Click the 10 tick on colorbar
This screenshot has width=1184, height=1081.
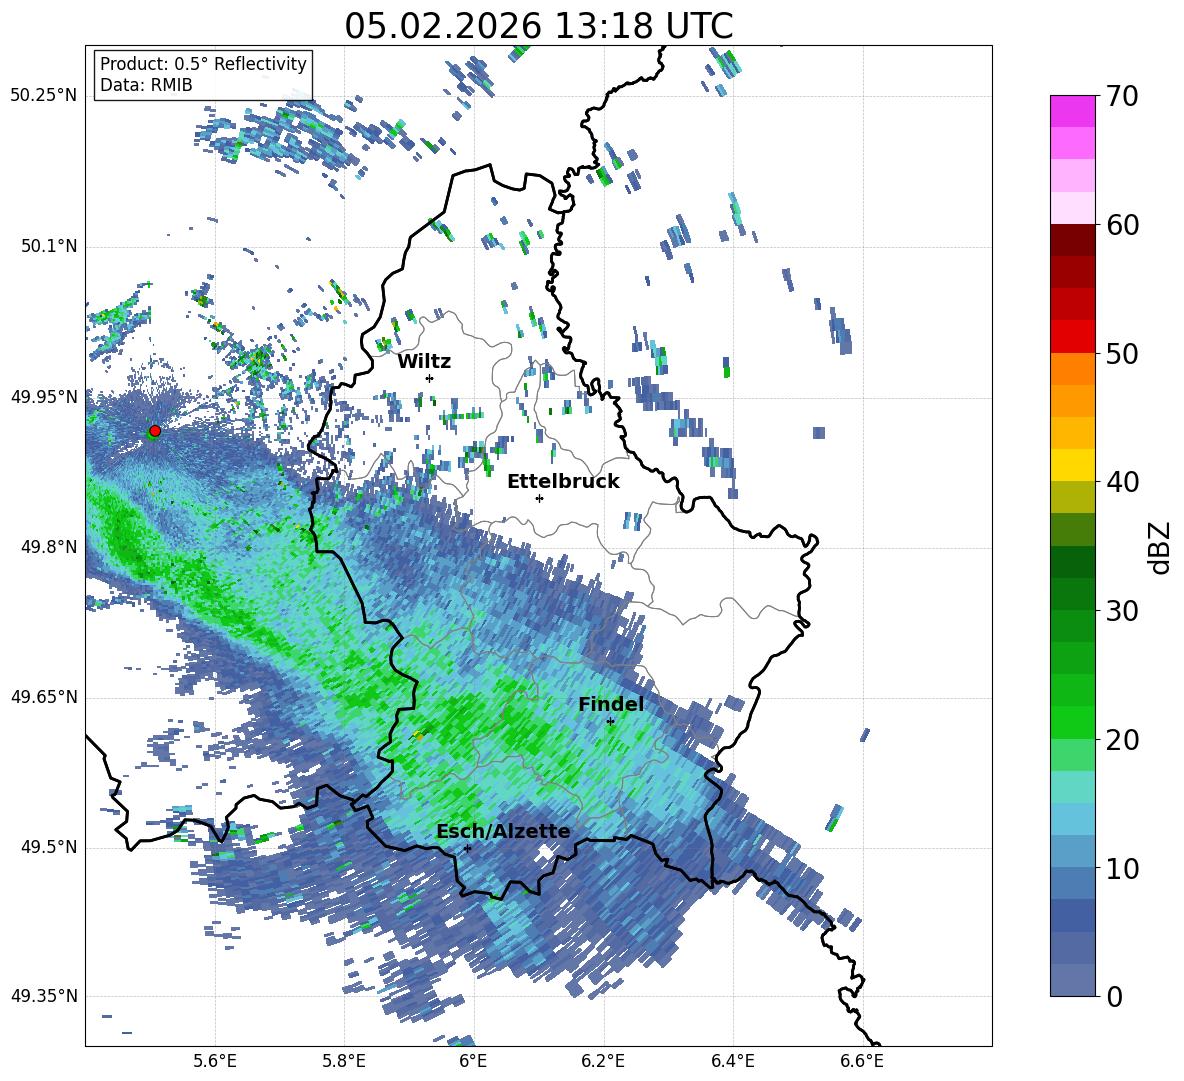point(1122,868)
